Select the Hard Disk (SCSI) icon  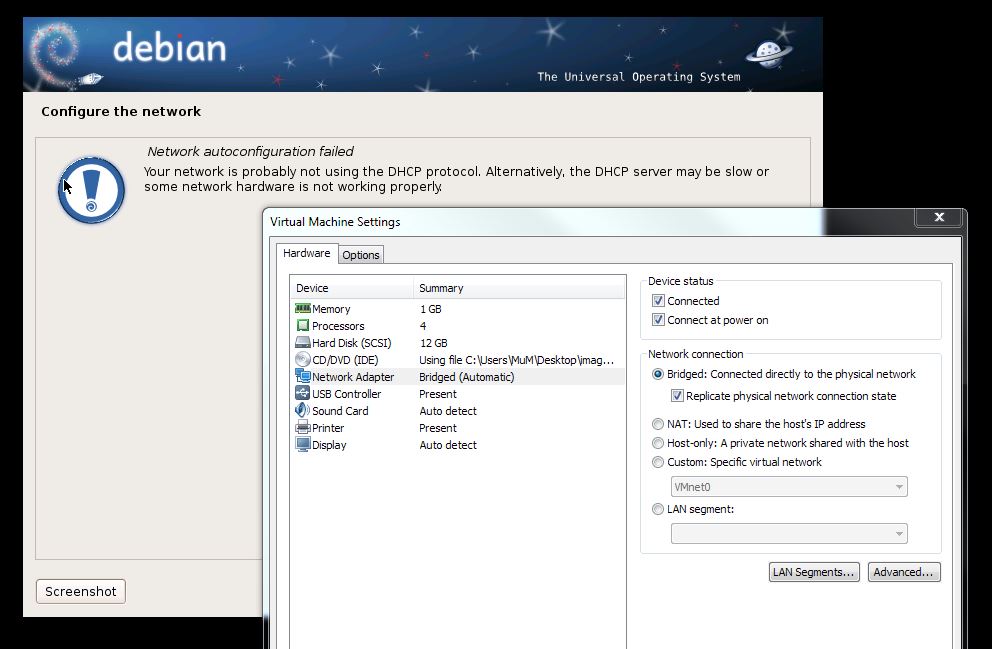pyautogui.click(x=302, y=343)
